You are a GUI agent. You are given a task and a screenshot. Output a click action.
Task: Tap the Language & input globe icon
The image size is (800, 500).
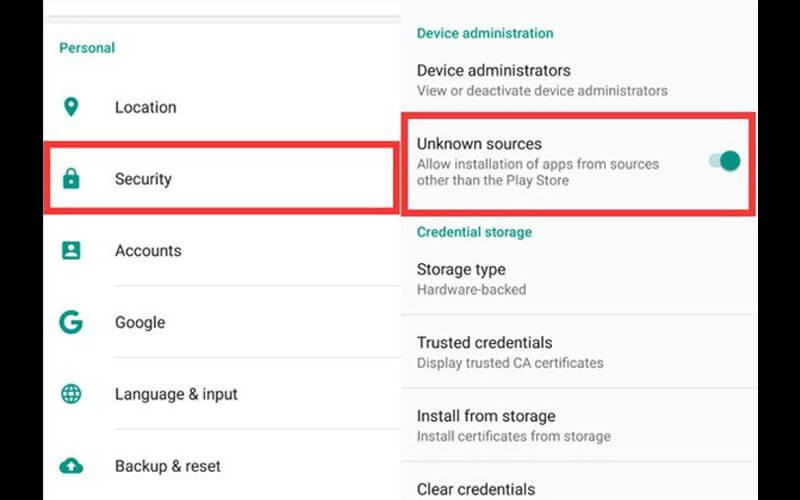pyautogui.click(x=71, y=394)
